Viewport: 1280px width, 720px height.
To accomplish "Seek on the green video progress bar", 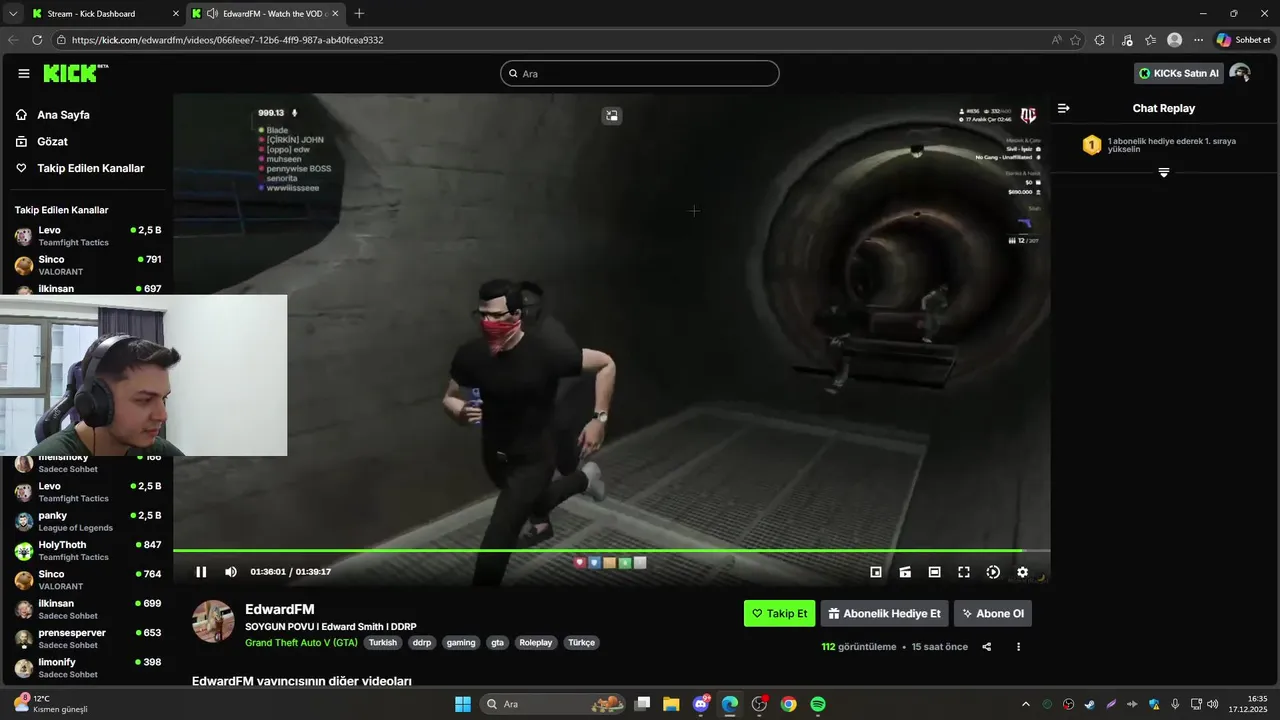I will tap(611, 550).
